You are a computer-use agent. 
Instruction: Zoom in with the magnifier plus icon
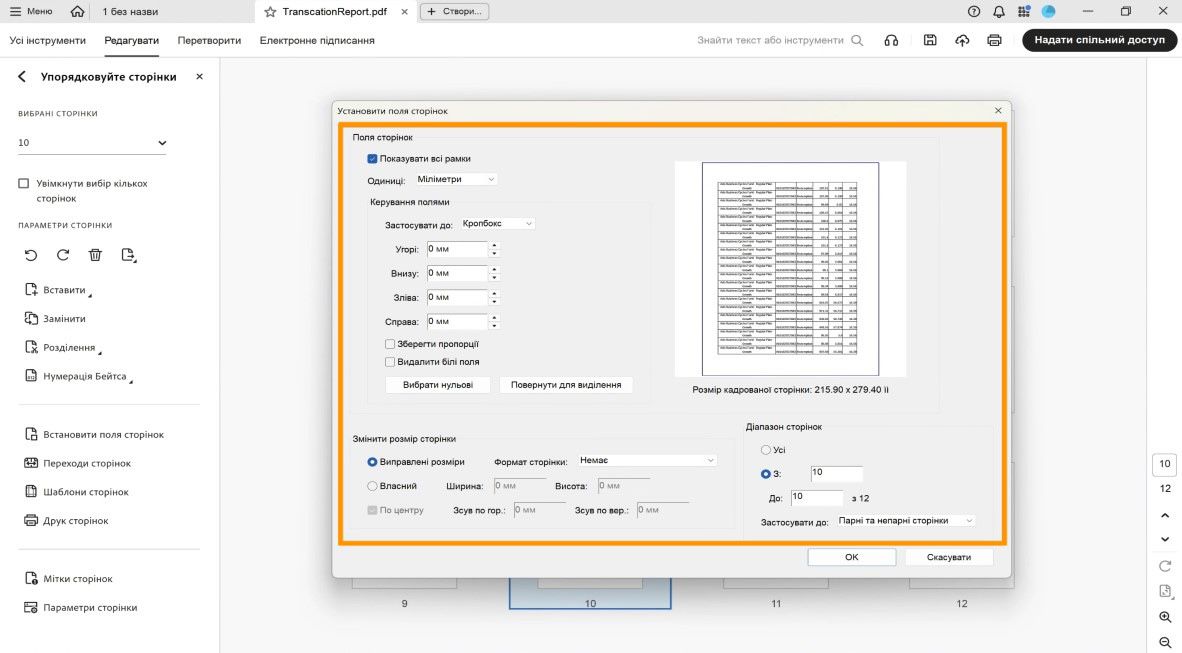pos(1165,617)
